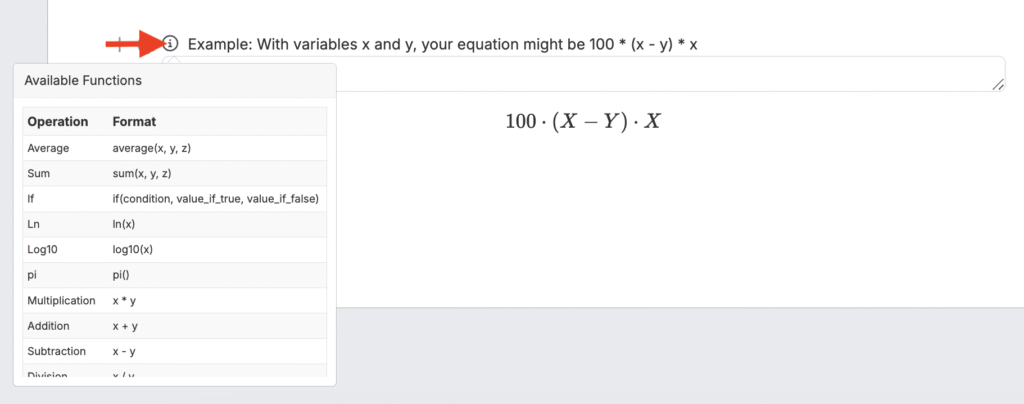This screenshot has width=1024, height=404.
Task: Select the Ln operation name cell
Action: [34, 224]
